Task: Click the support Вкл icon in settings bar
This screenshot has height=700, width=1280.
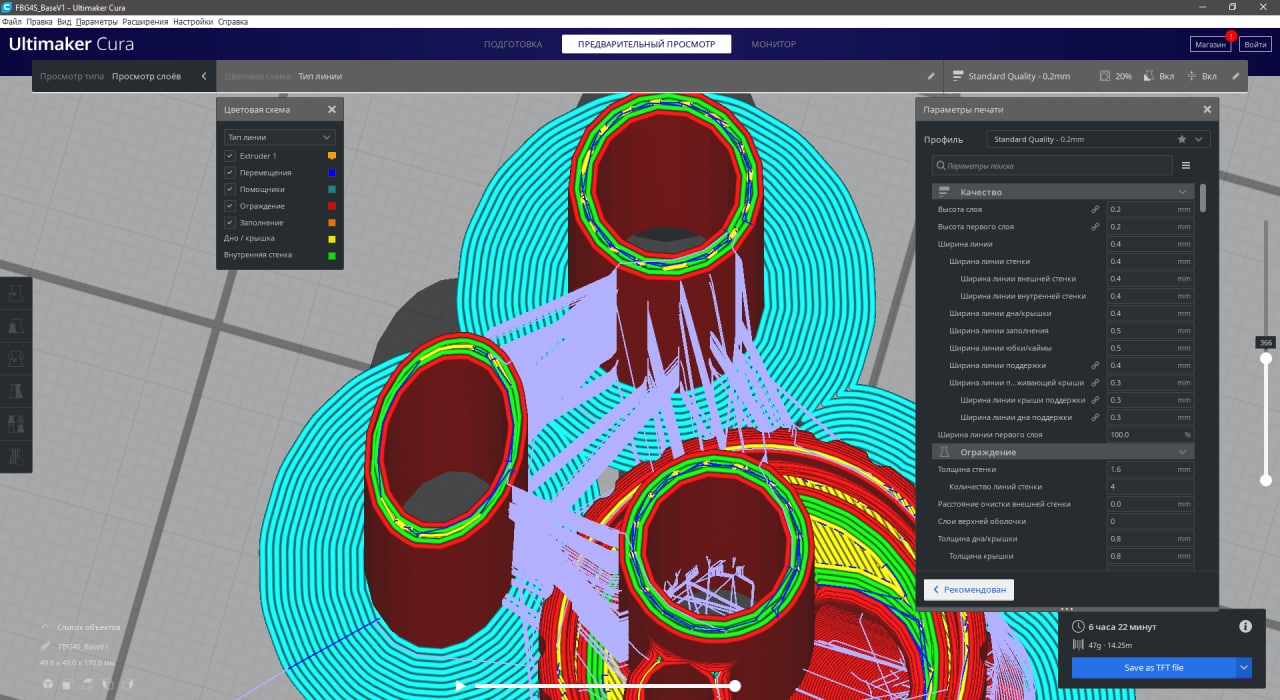Action: 1148,76
